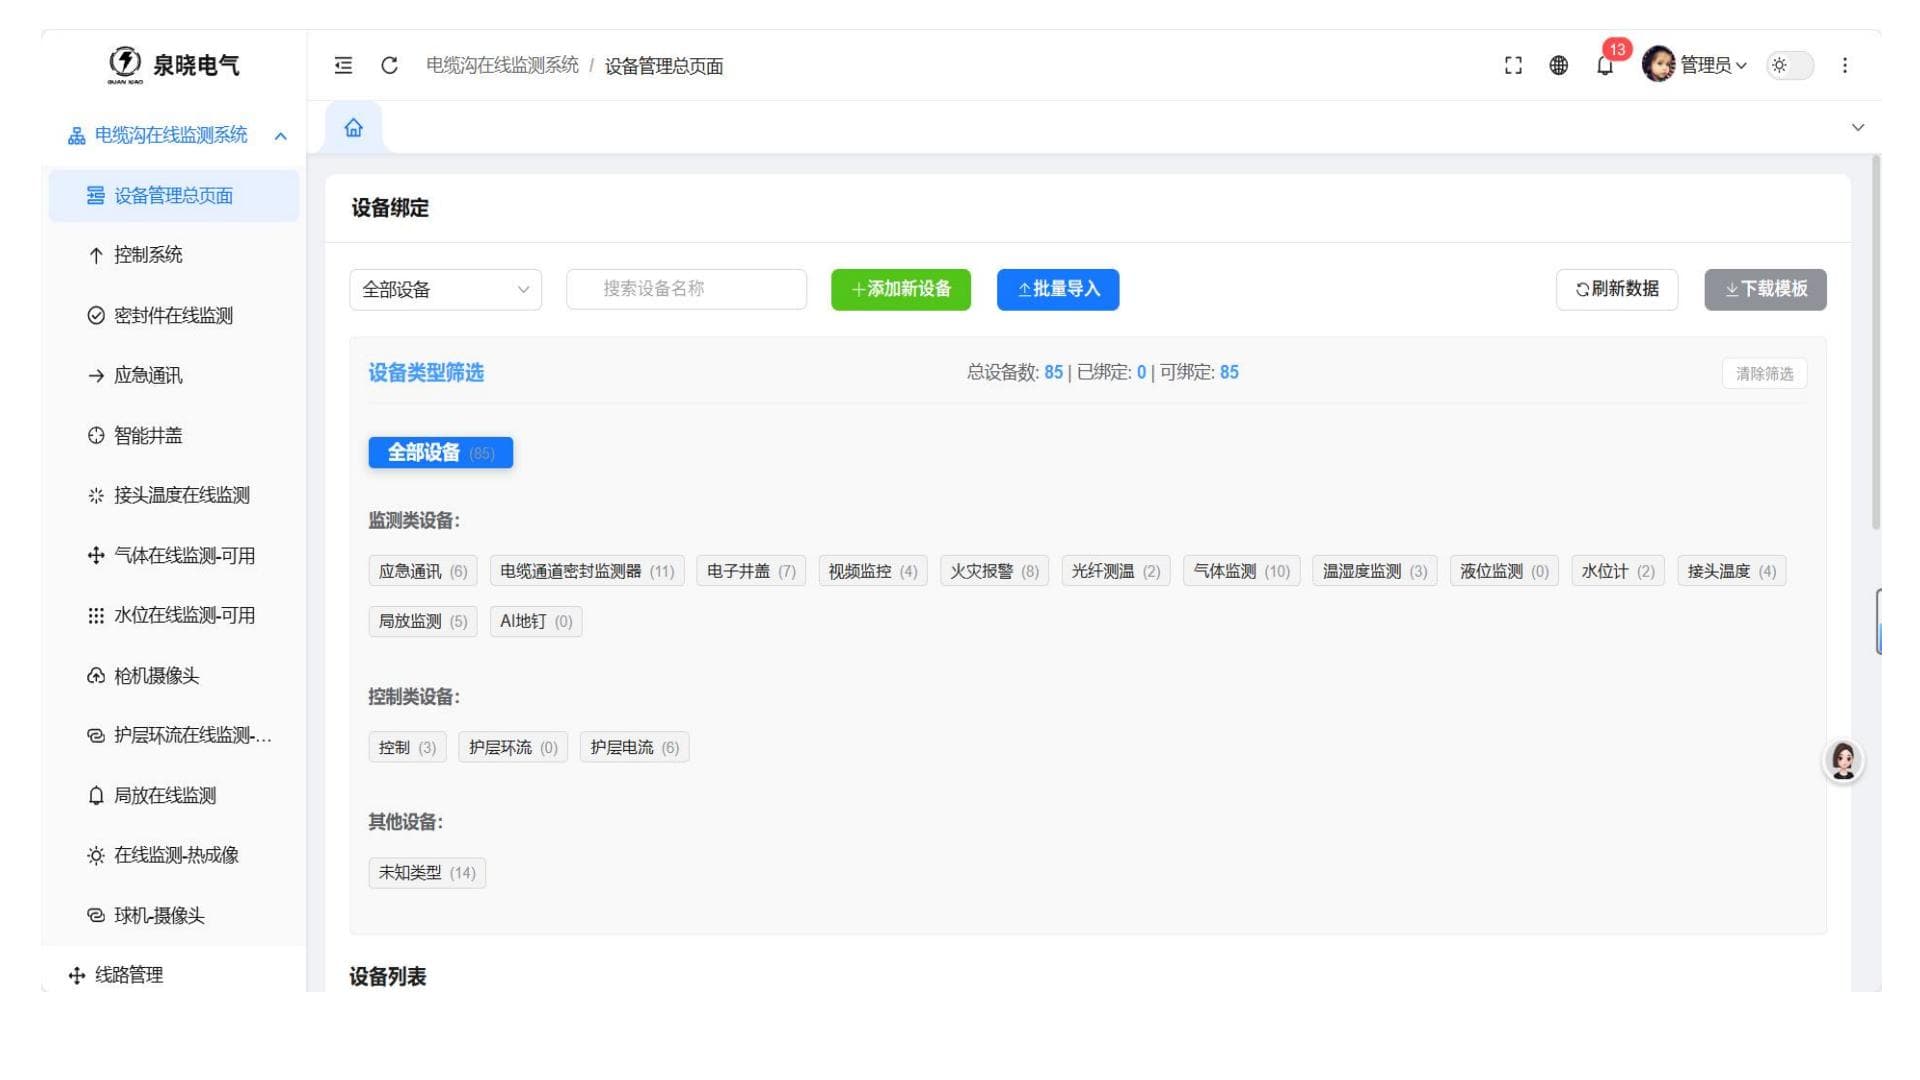Click the home tab icon

pyautogui.click(x=353, y=128)
